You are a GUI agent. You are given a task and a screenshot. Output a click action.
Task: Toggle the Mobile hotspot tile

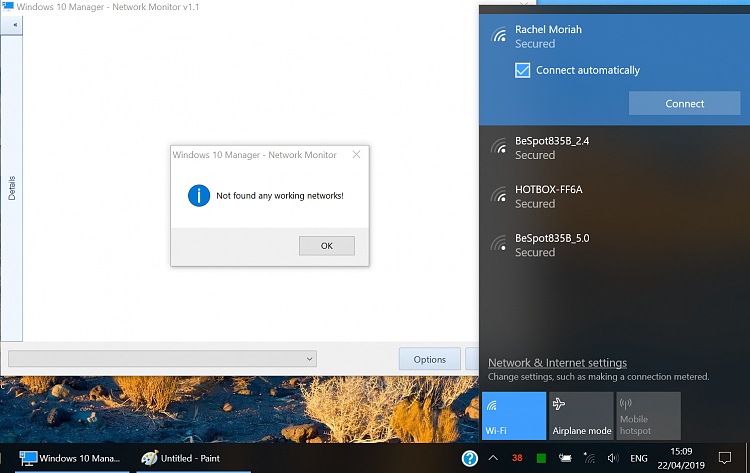[x=649, y=416]
